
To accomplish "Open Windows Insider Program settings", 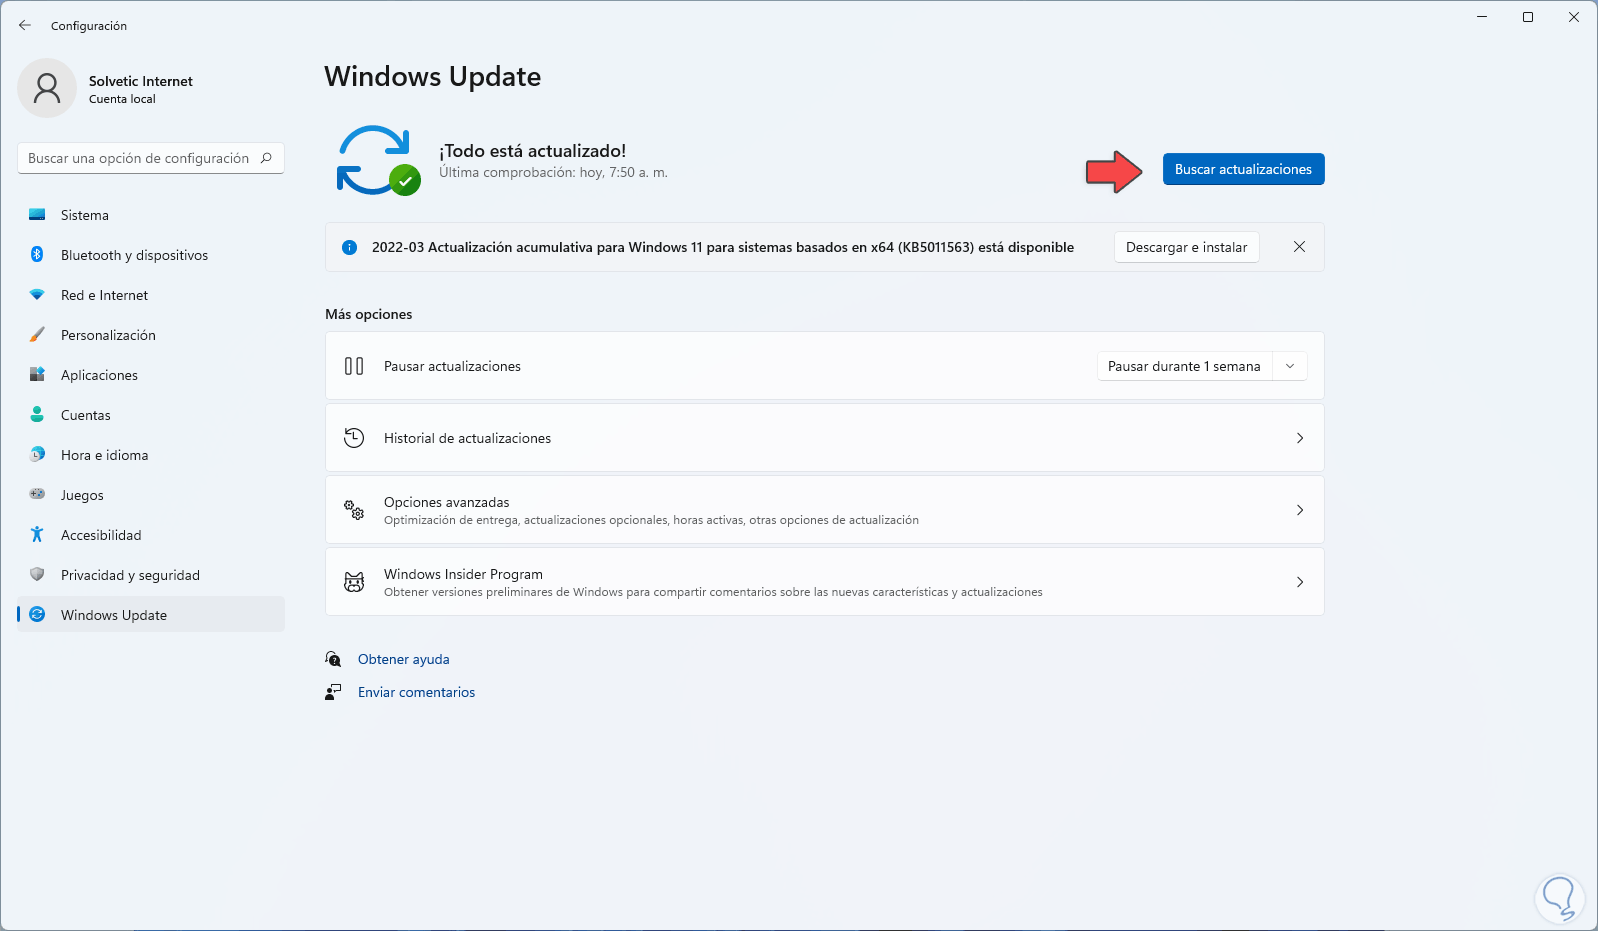I will click(x=825, y=582).
